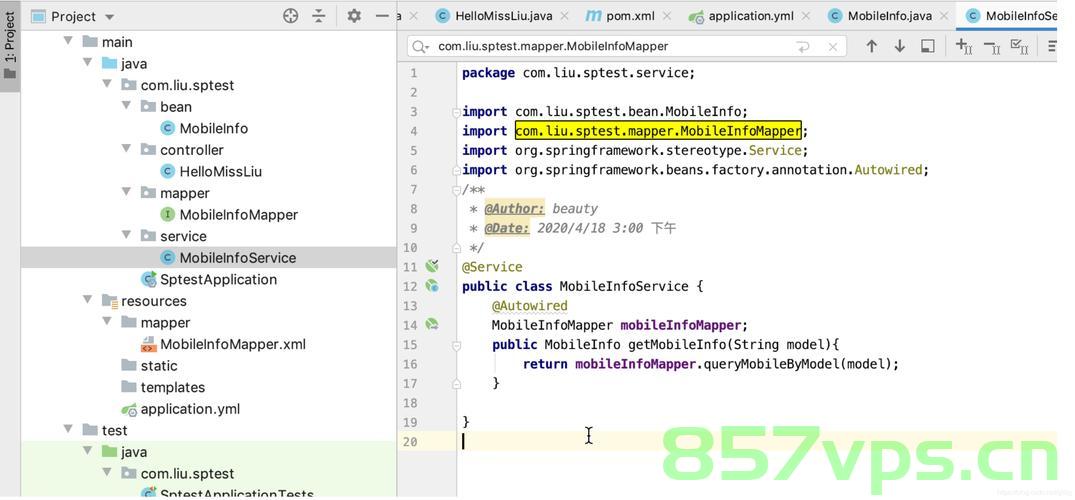
Task: Fold getMobileInfo method at line 15
Action: (x=456, y=344)
